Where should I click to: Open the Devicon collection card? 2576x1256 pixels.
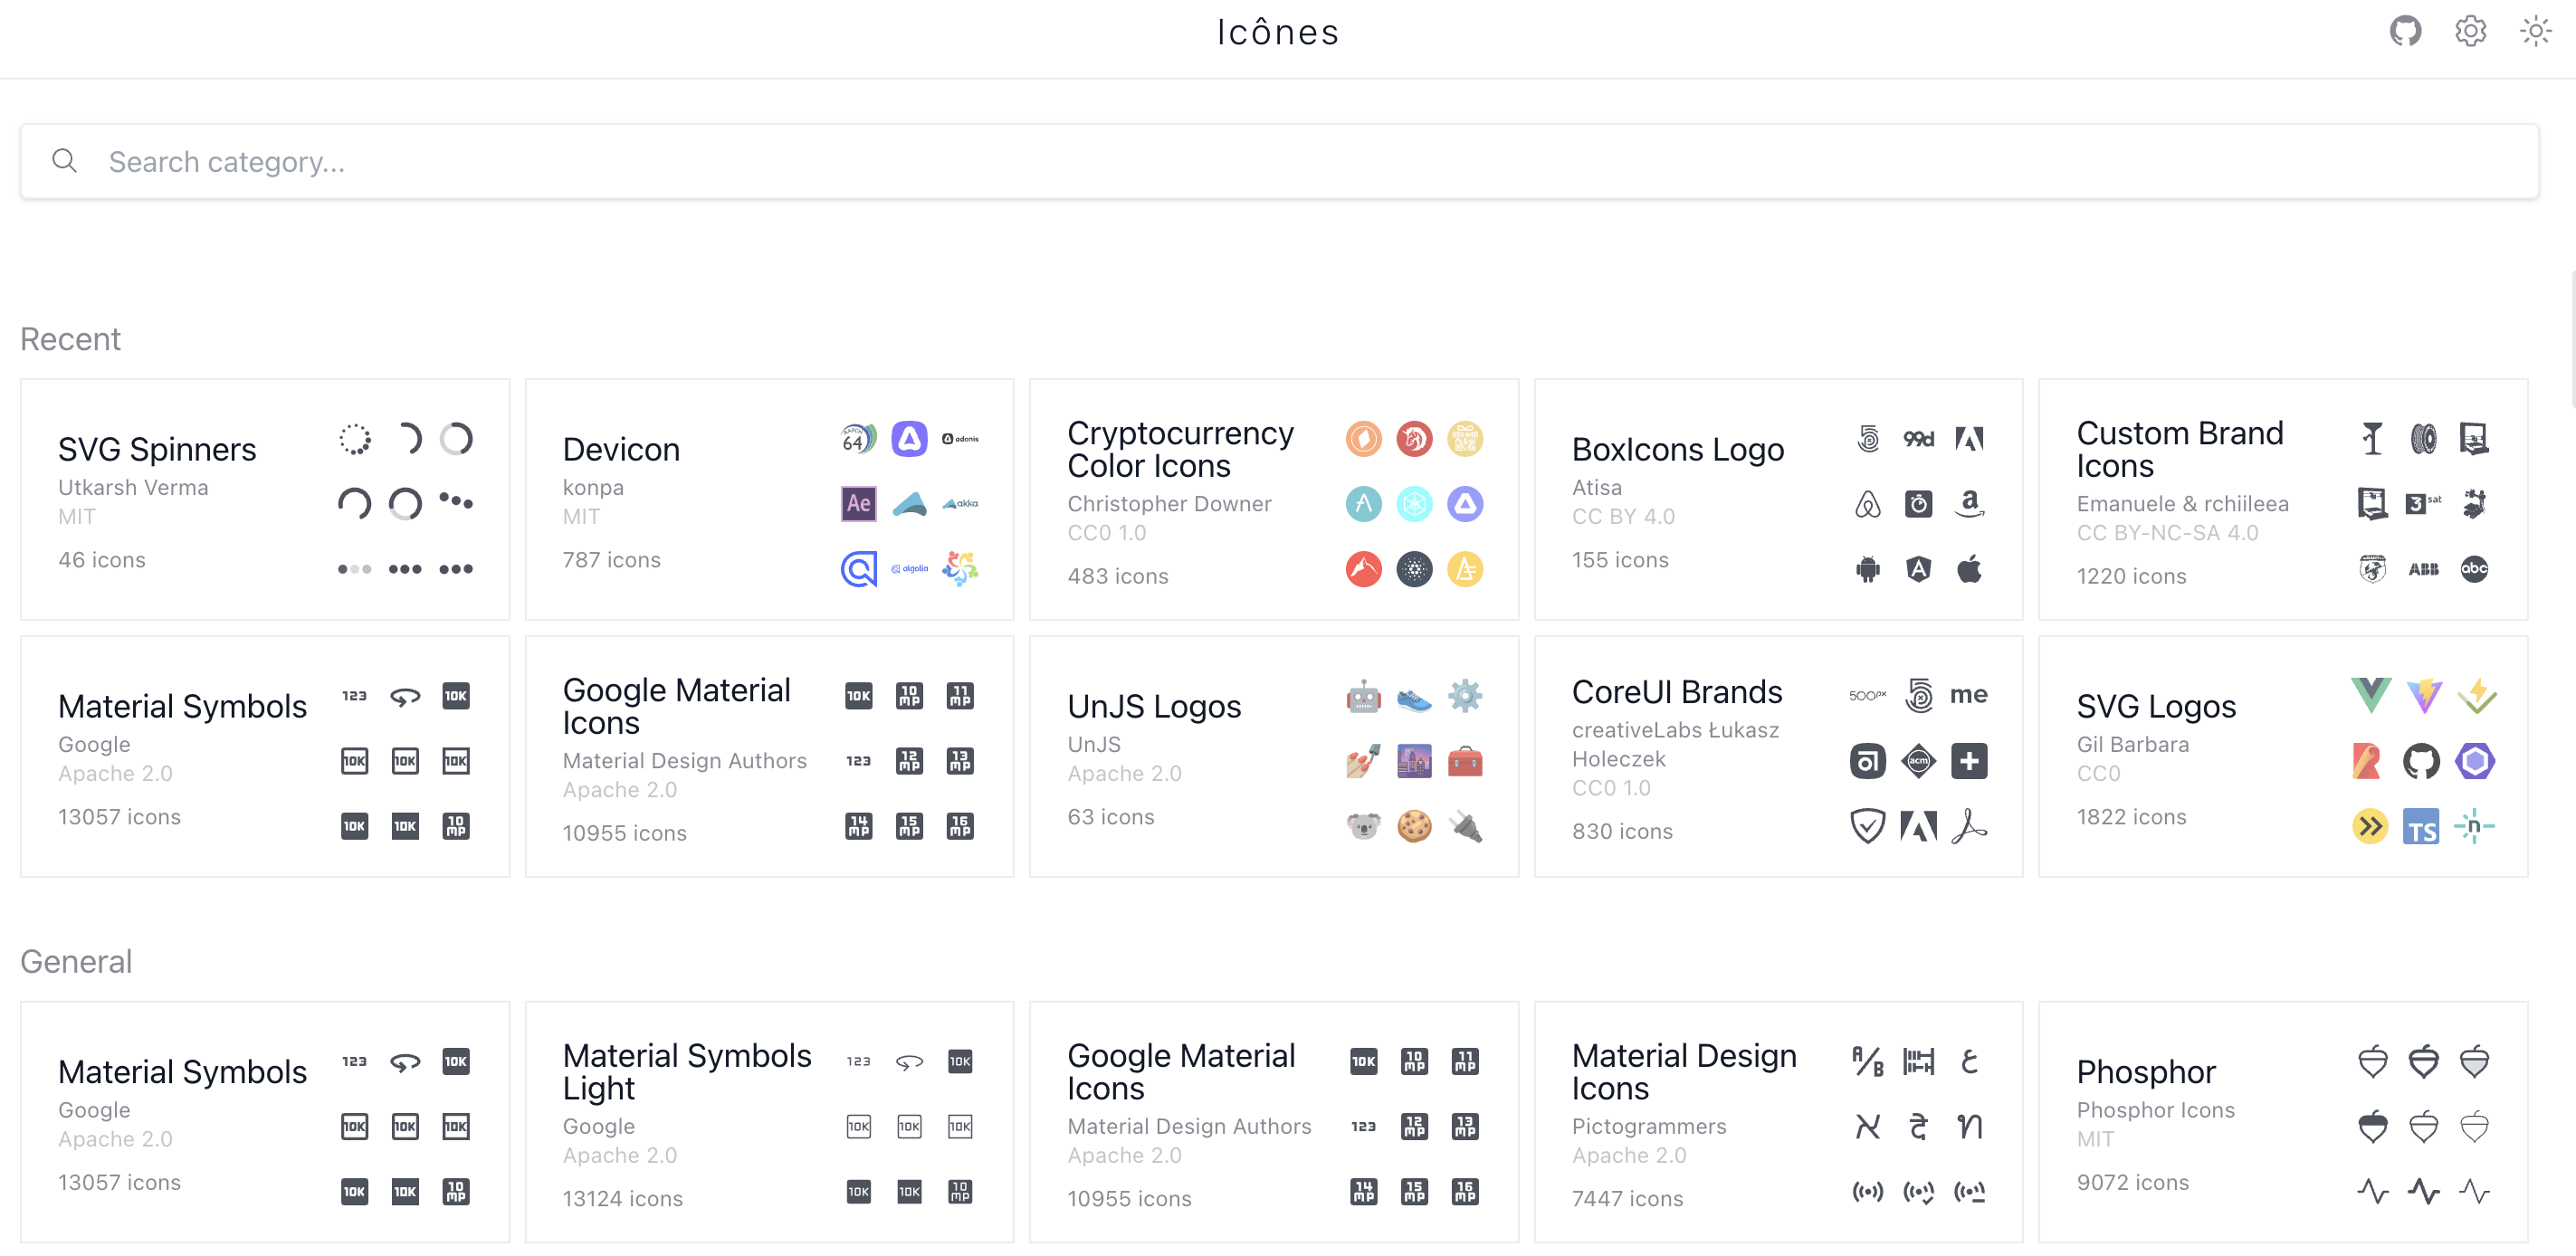tap(621, 450)
